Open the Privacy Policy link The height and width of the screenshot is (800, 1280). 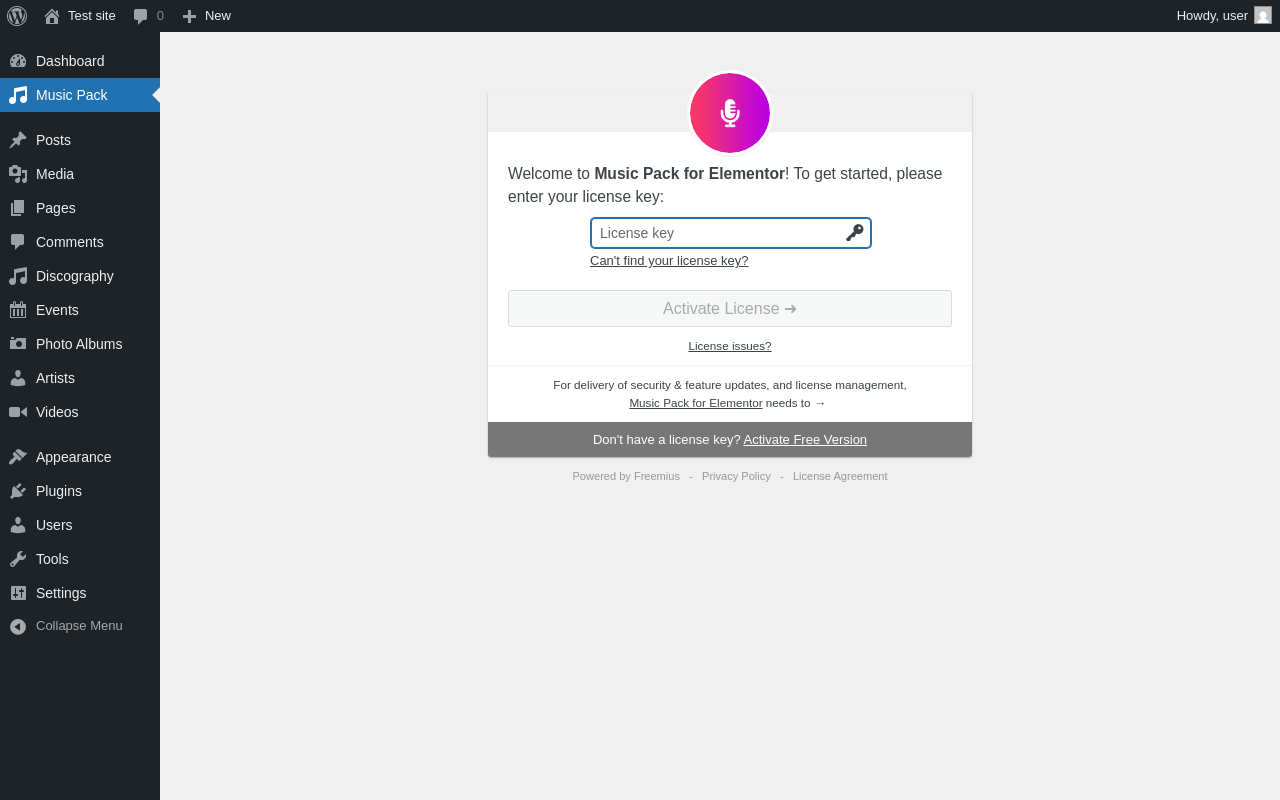tap(736, 476)
